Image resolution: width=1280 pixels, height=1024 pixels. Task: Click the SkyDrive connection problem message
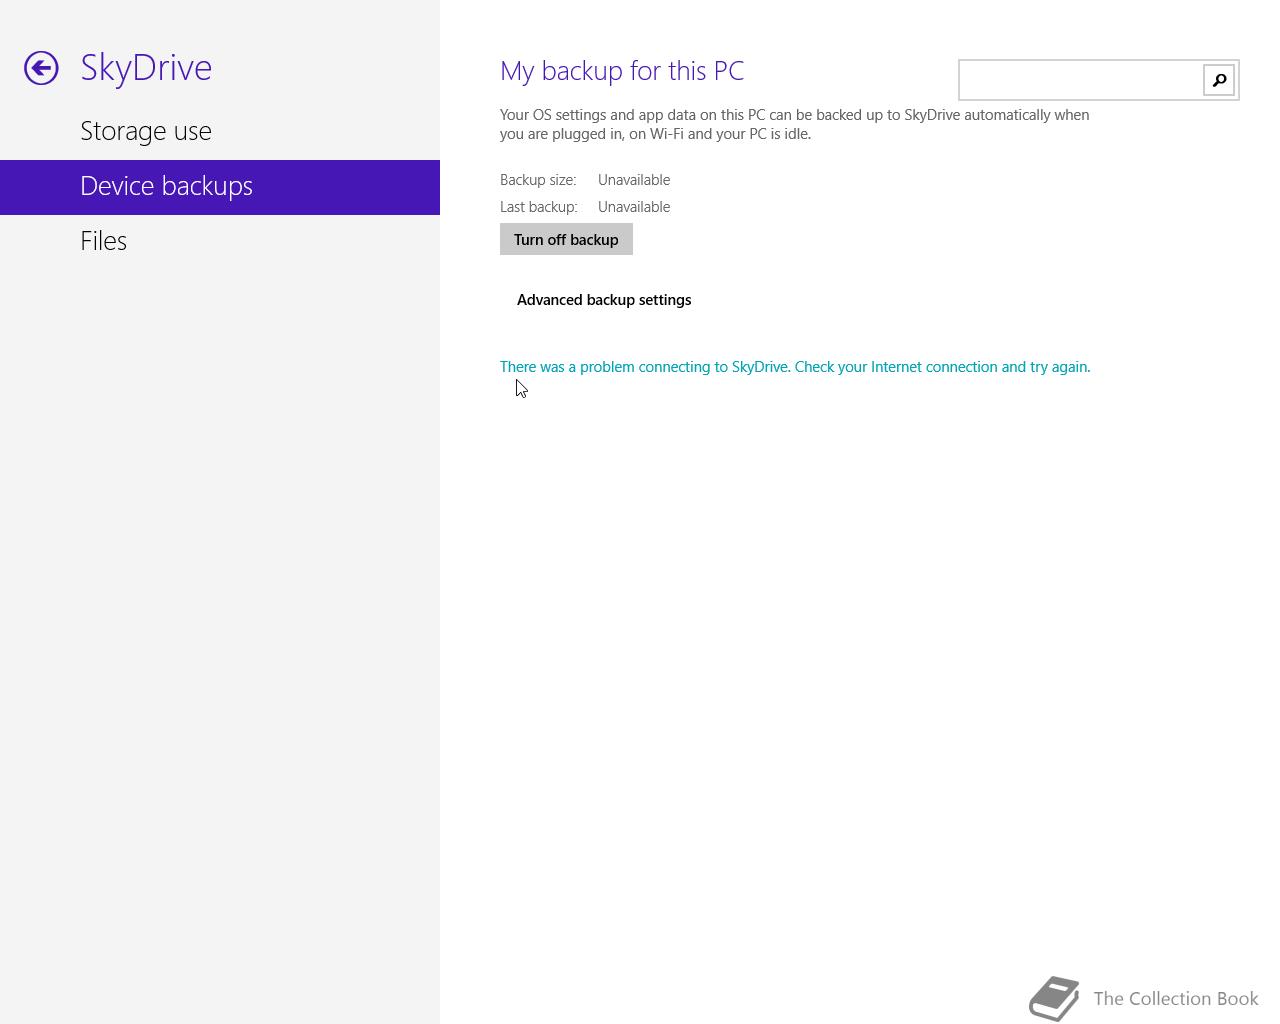pos(795,367)
